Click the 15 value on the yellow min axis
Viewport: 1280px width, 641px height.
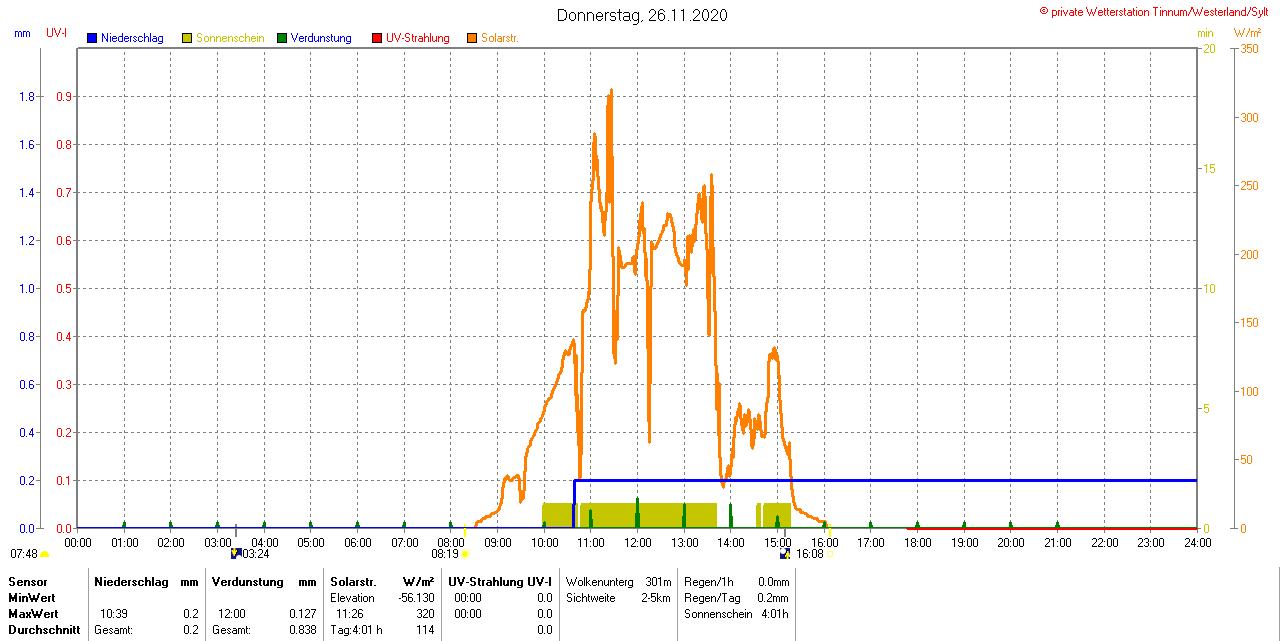(1208, 169)
